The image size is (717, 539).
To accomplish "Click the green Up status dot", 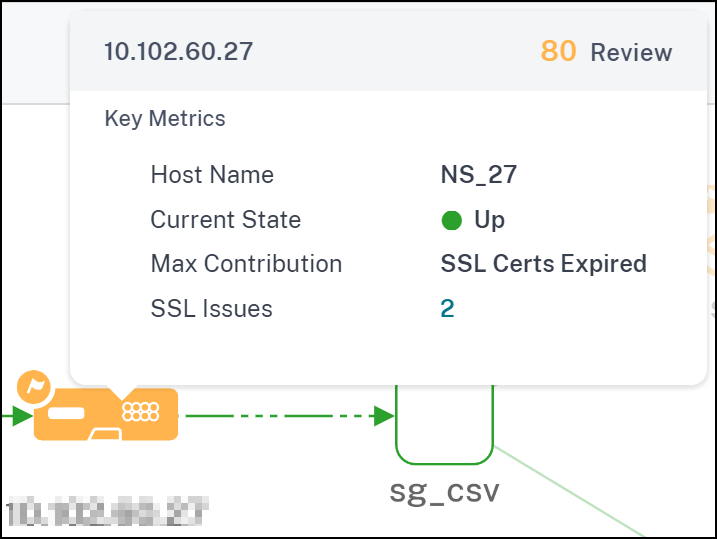I will (x=451, y=220).
